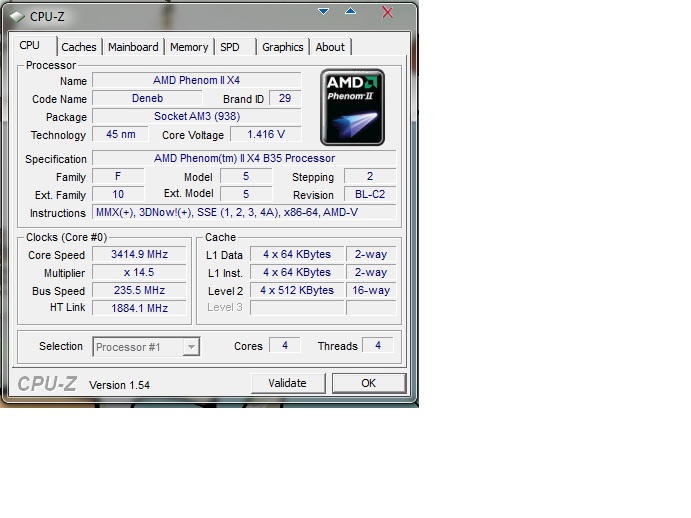Click the blue down arrow in title bar
691x518 pixels.
pyautogui.click(x=323, y=11)
